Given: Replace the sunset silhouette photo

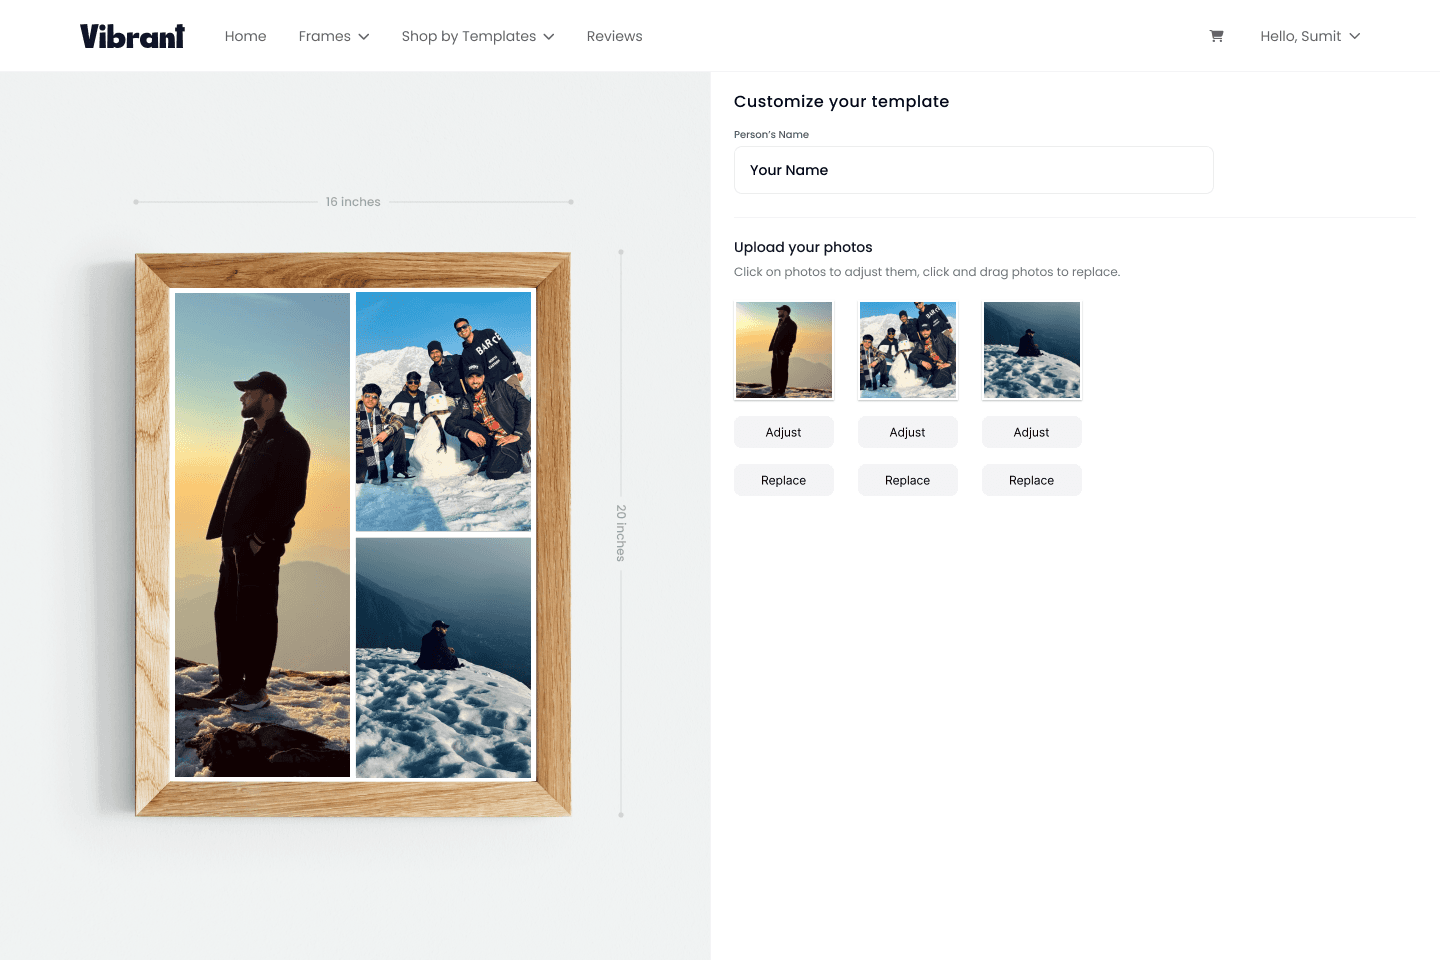Looking at the screenshot, I should point(784,480).
